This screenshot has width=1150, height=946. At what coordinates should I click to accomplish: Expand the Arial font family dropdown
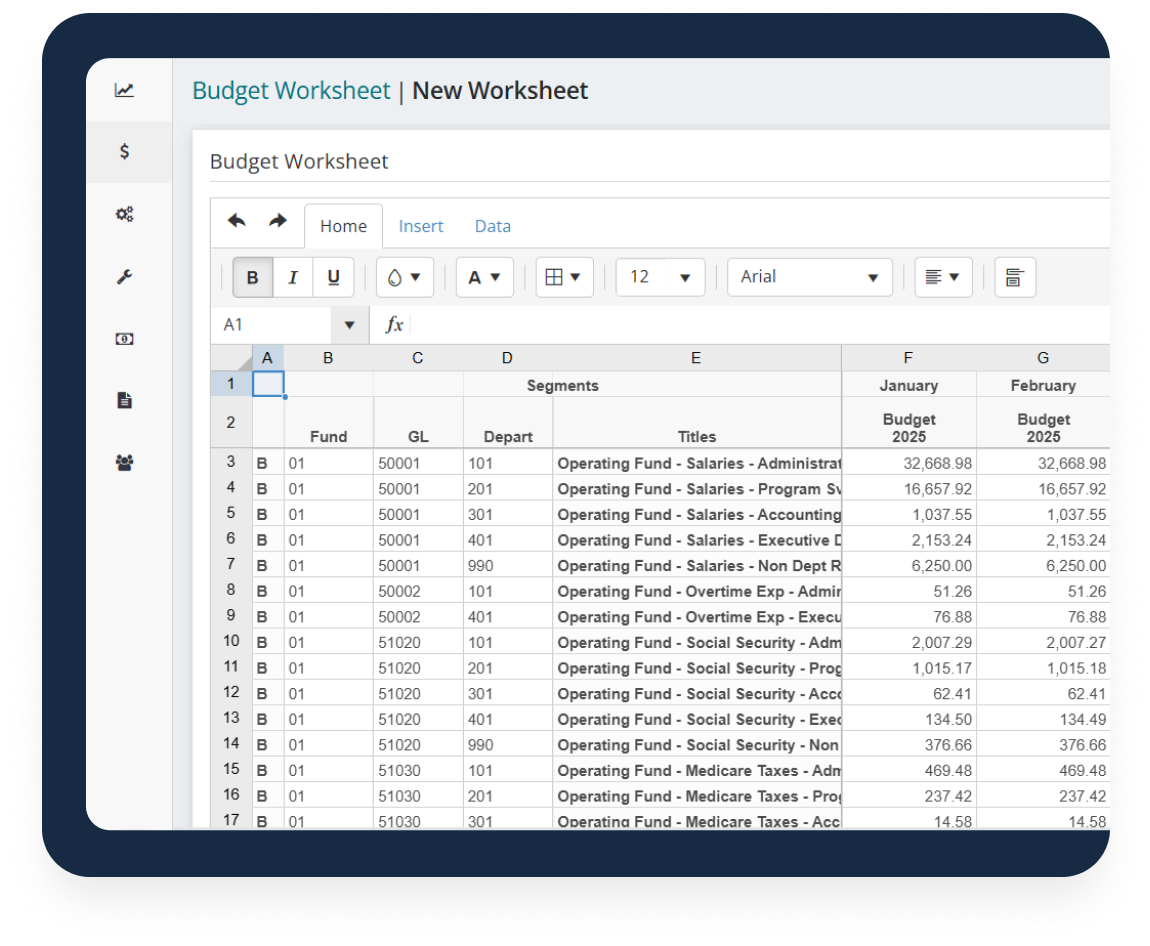(x=809, y=278)
